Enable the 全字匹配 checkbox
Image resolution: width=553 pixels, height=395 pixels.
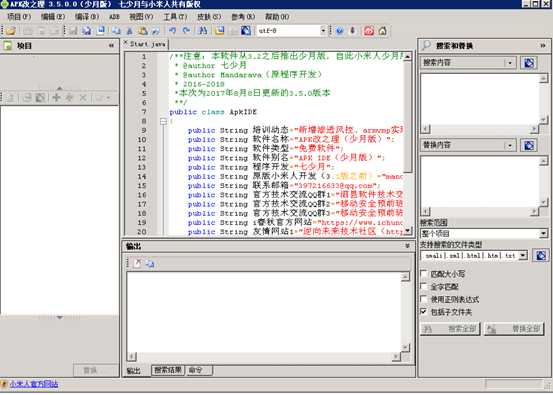click(424, 286)
